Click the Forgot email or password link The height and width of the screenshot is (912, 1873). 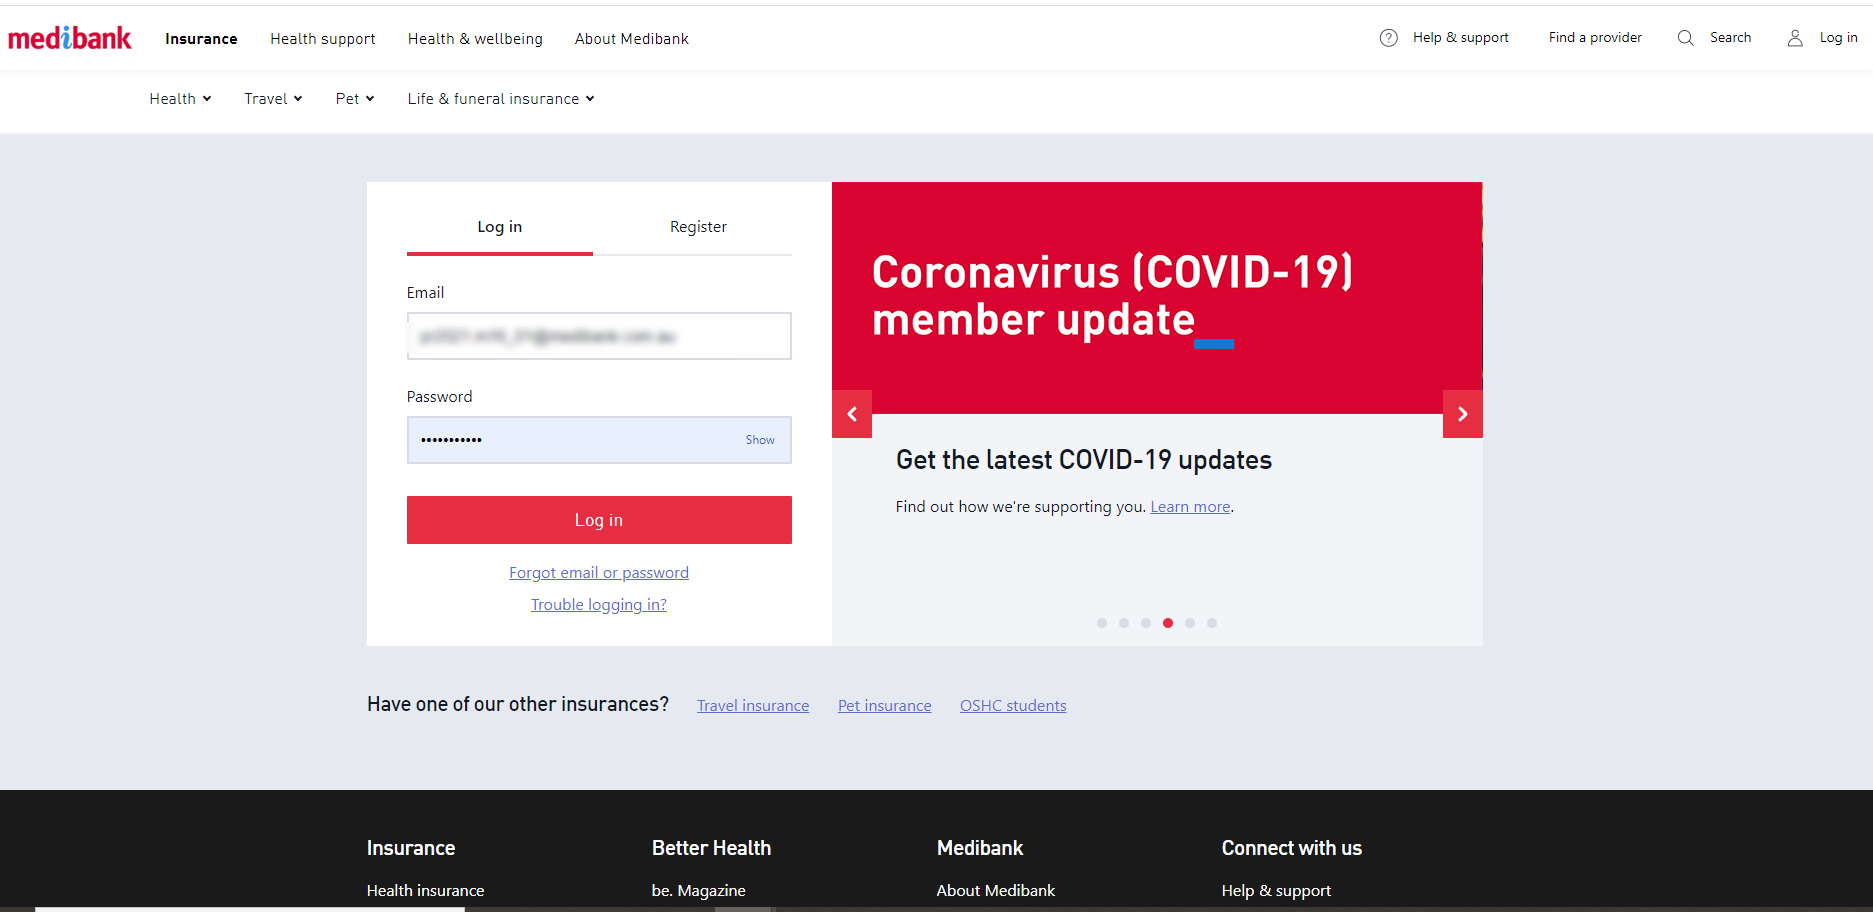click(598, 572)
